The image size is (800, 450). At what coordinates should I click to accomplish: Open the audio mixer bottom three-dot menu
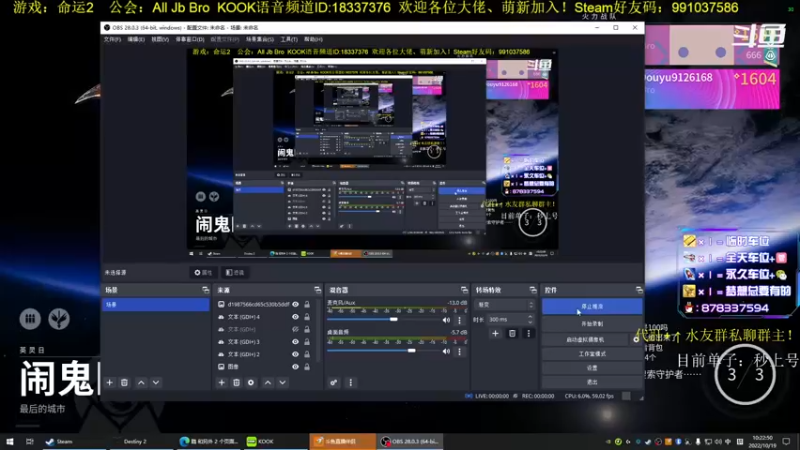(351, 382)
